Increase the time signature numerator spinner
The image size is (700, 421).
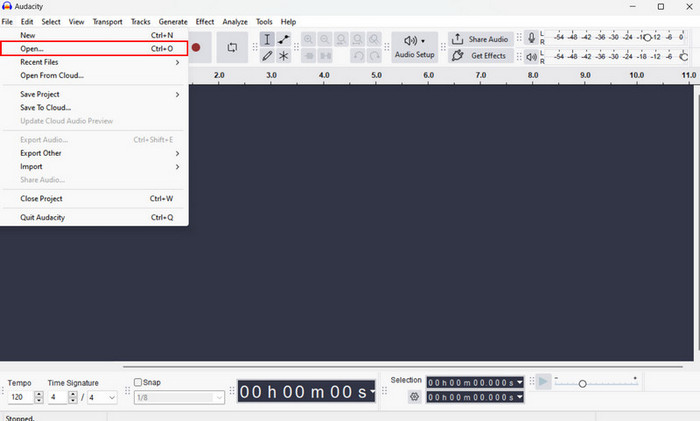click(x=73, y=394)
